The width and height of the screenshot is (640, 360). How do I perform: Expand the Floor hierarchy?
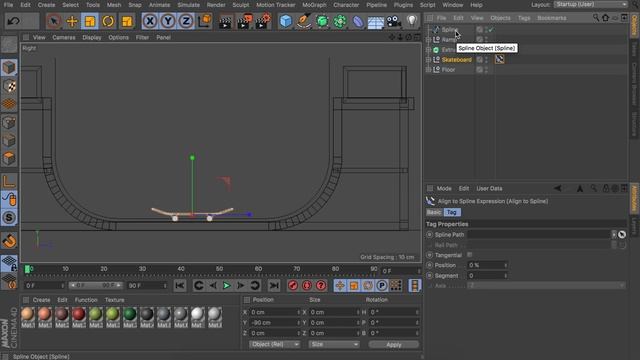tap(428, 70)
